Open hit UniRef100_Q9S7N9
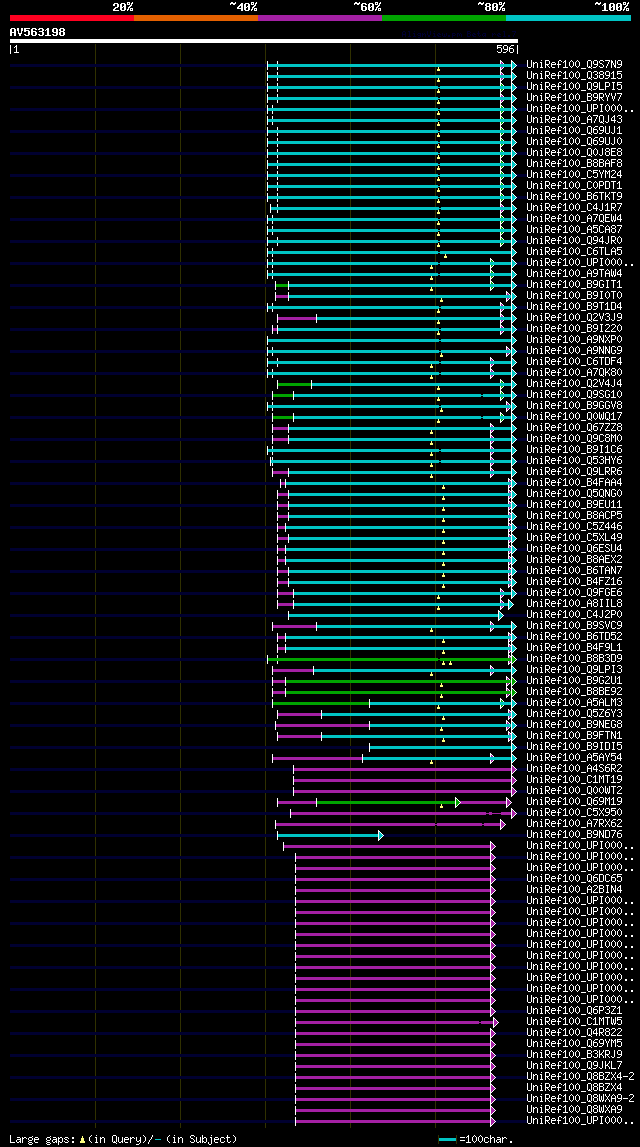 click(x=574, y=64)
